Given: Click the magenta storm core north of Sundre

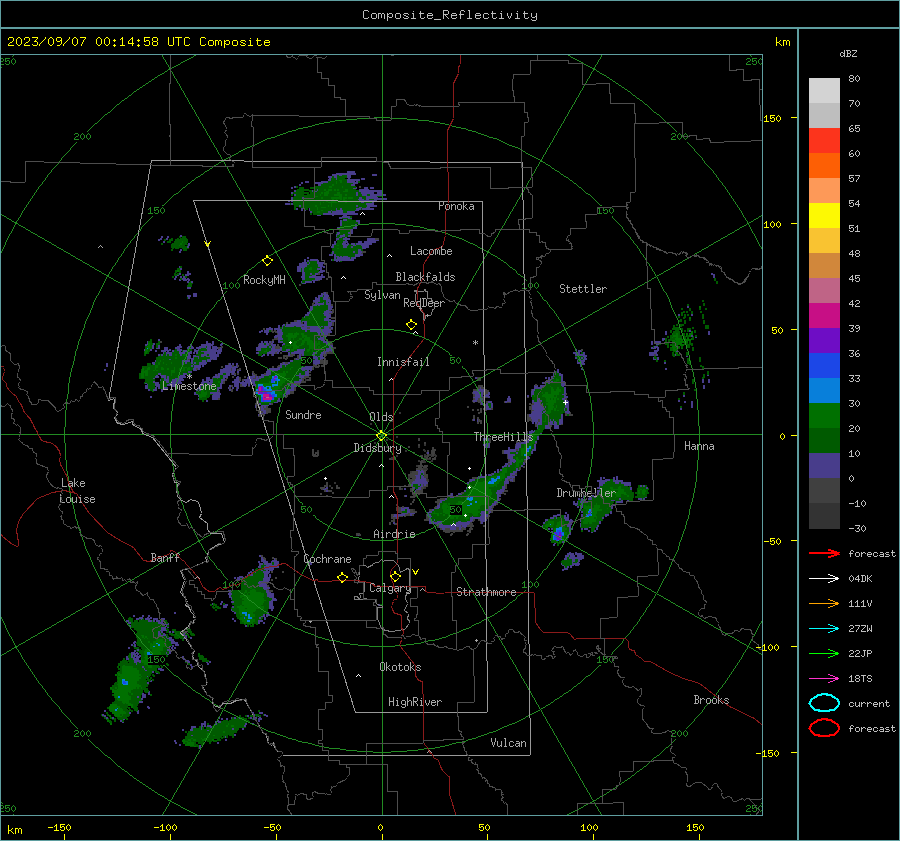Looking at the screenshot, I should (x=266, y=394).
